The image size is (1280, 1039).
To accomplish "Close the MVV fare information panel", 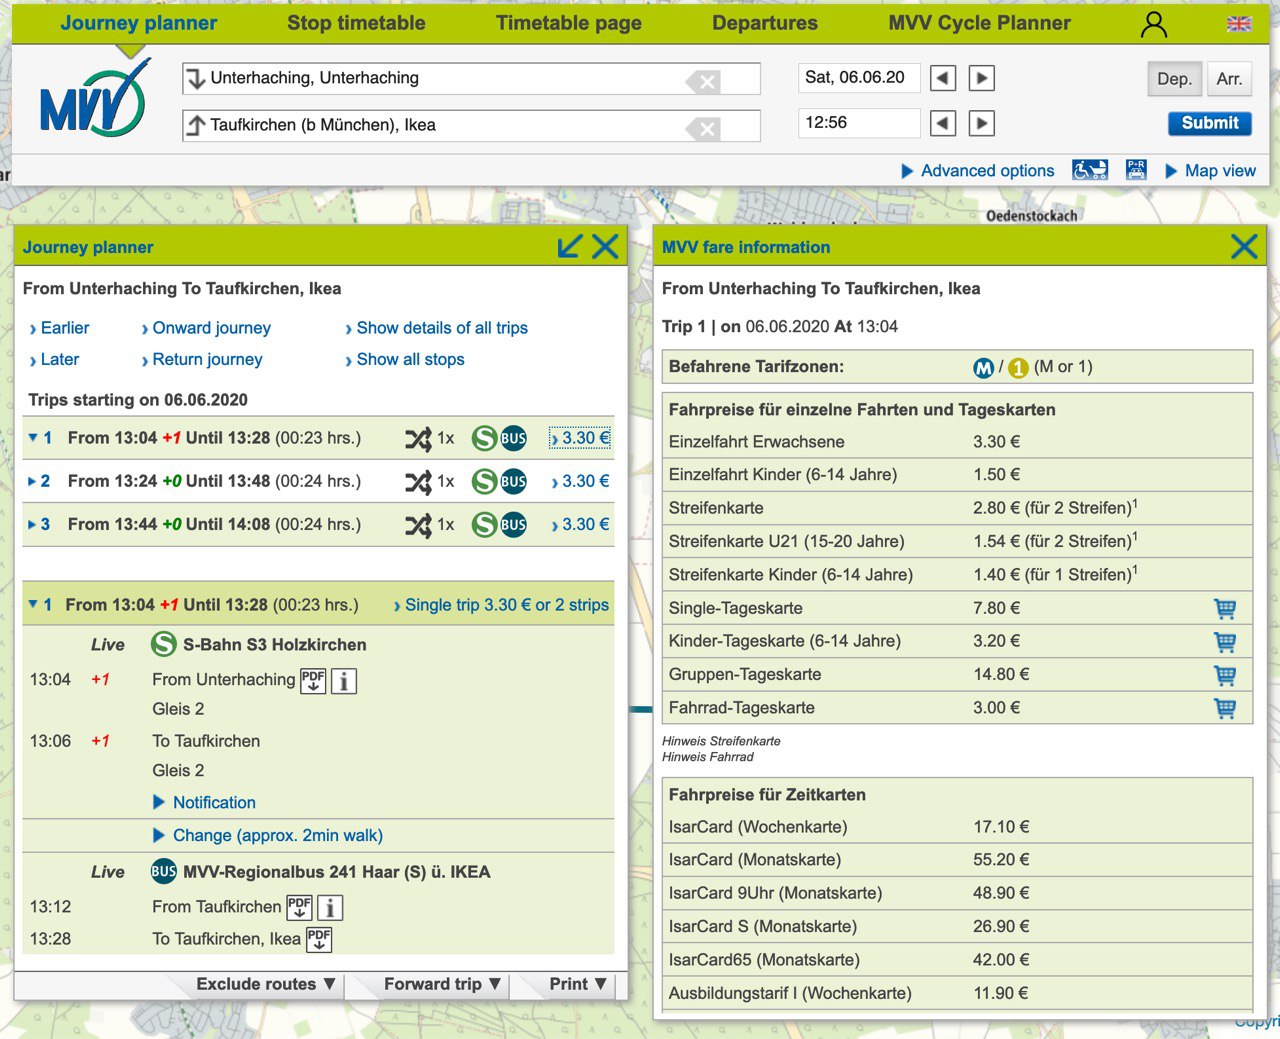I will pos(1244,246).
